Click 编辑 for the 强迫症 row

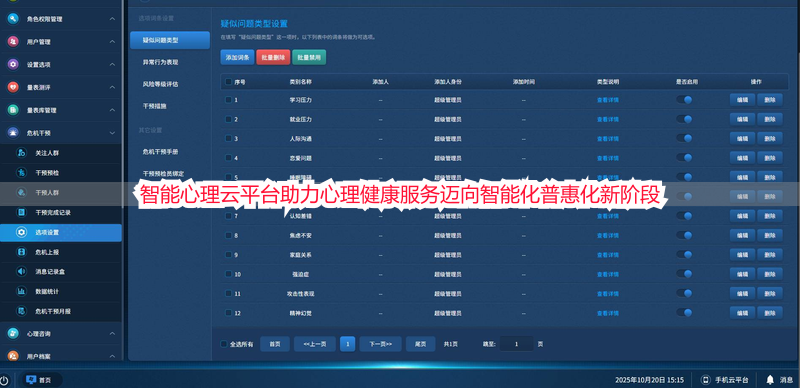click(742, 274)
